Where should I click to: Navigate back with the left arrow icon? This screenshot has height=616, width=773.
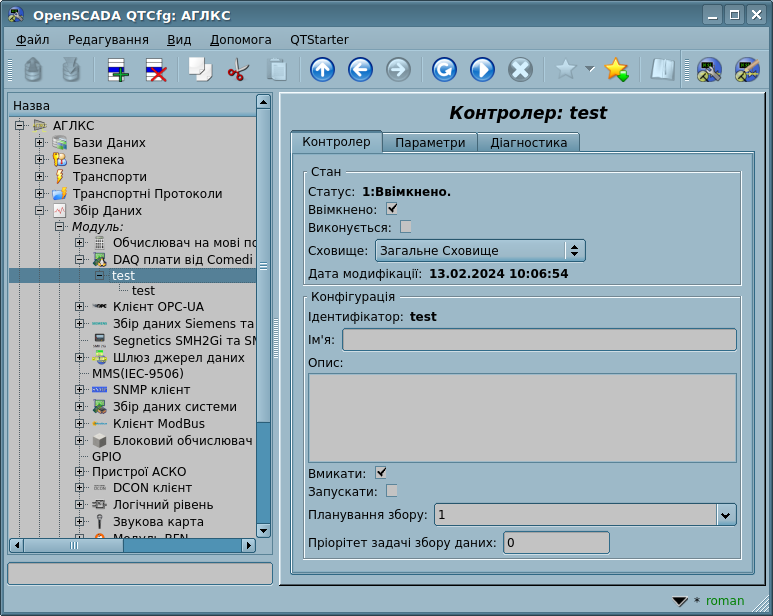click(360, 70)
